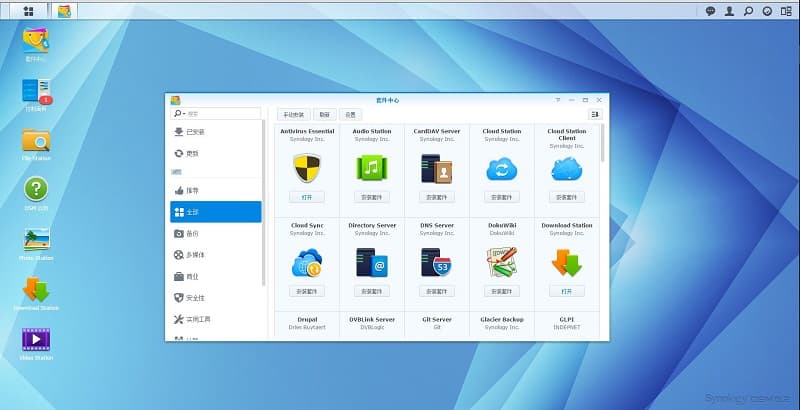Viewport: 800px width, 410px height.
Task: Toggle the package list view mode button
Action: (595, 114)
